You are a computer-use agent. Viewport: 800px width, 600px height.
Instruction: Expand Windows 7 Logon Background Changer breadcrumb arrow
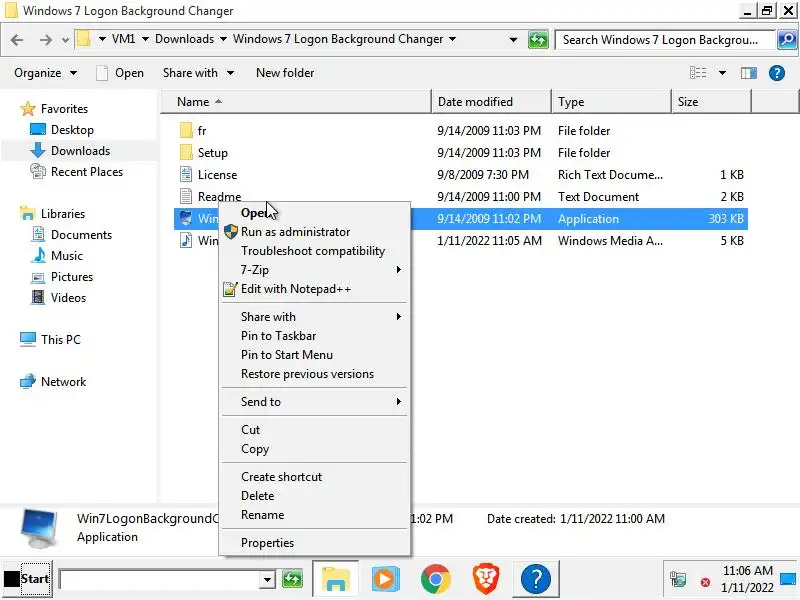[x=453, y=39]
